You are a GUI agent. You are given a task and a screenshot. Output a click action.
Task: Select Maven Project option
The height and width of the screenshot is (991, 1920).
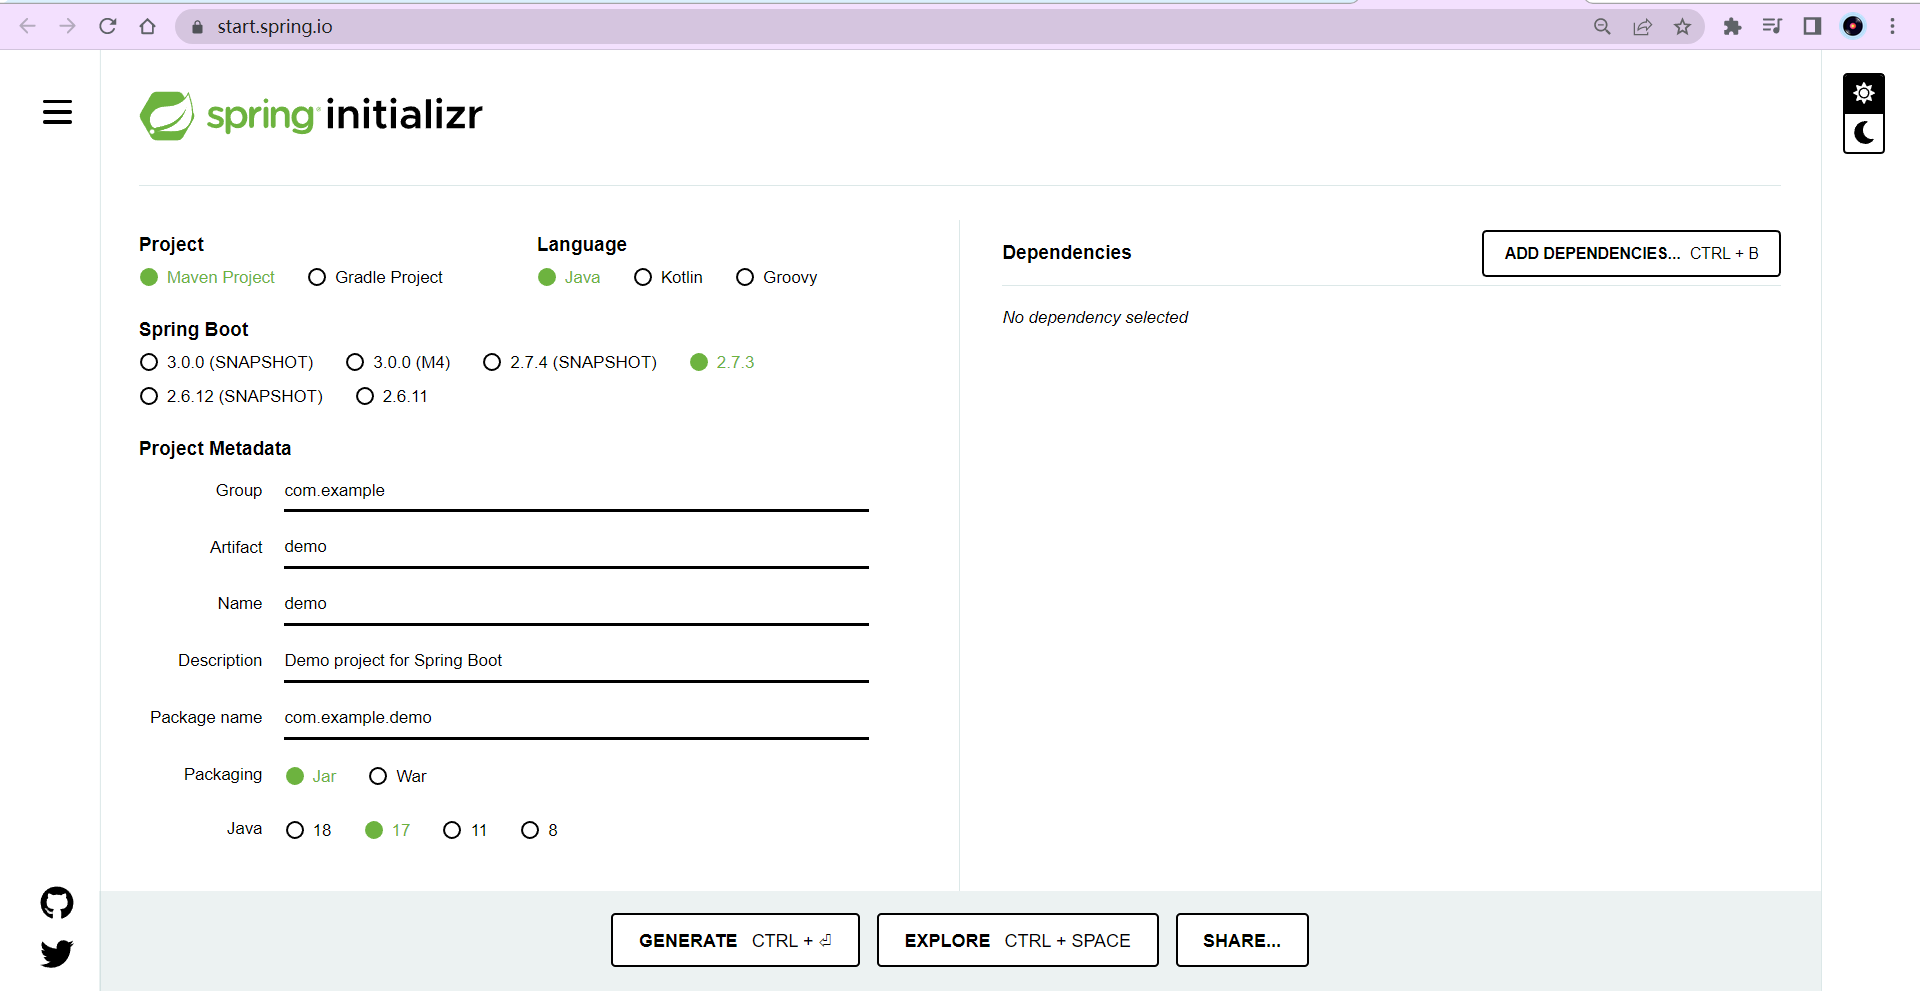click(x=207, y=277)
